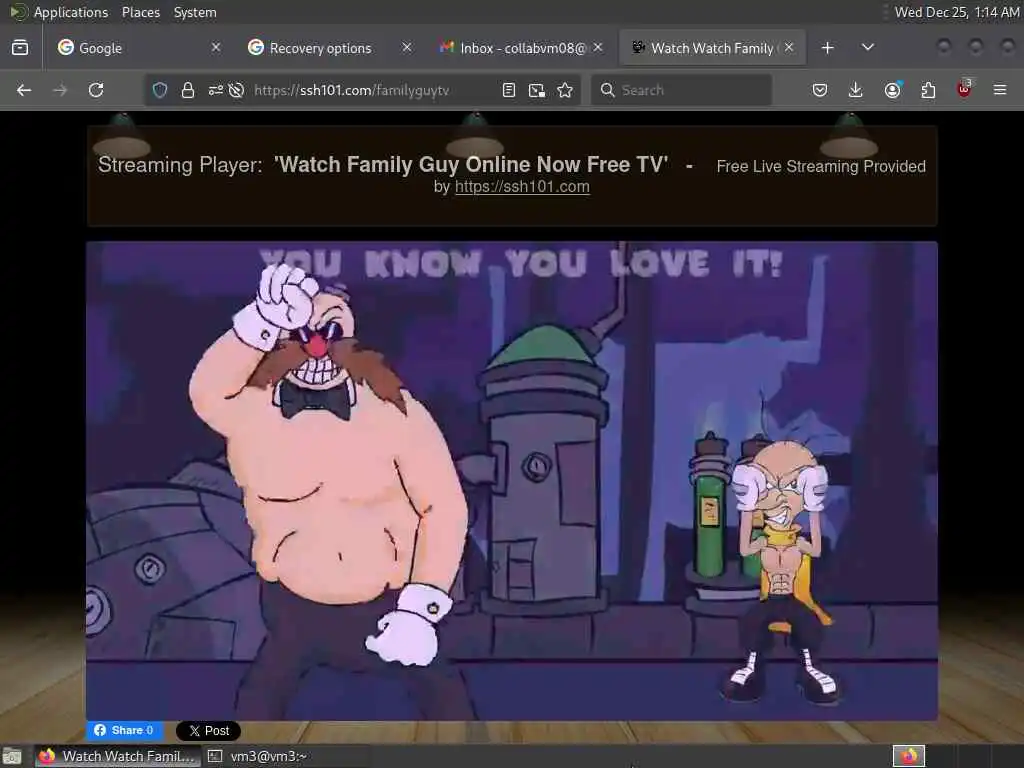The width and height of the screenshot is (1024, 768).
Task: Reload the current page
Action: [96, 90]
